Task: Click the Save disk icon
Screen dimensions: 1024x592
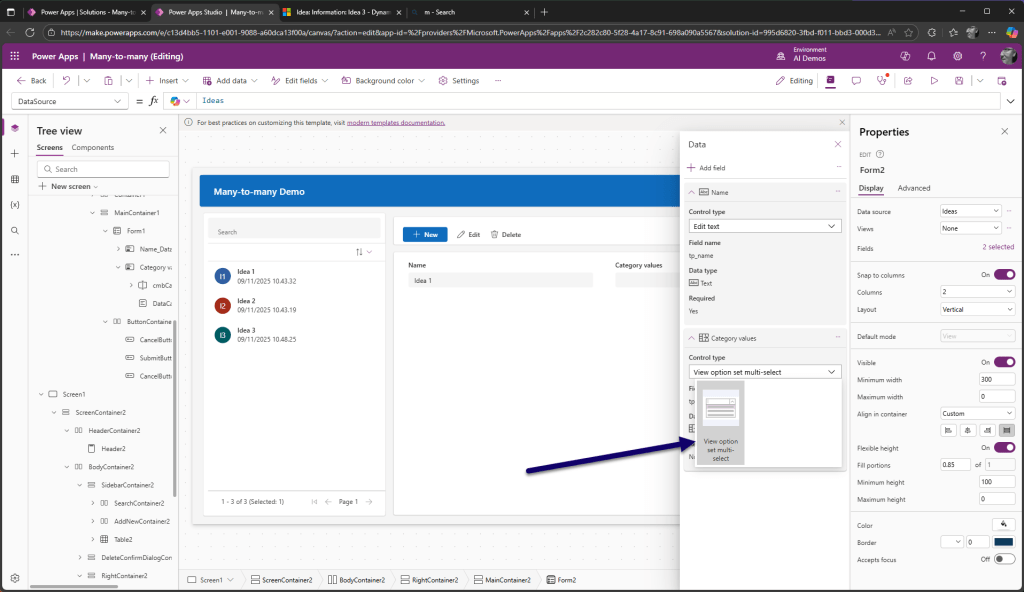Action: tap(959, 80)
